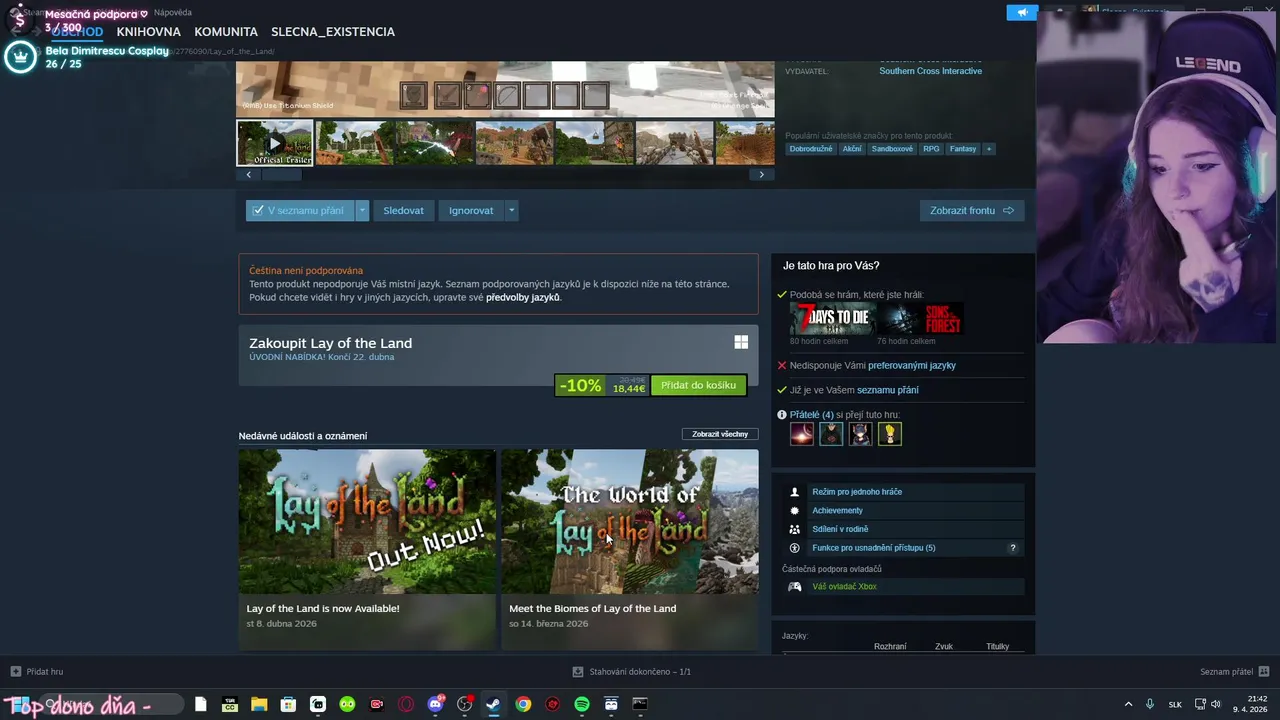
Task: Select the Dobrodružné tag
Action: pos(811,149)
